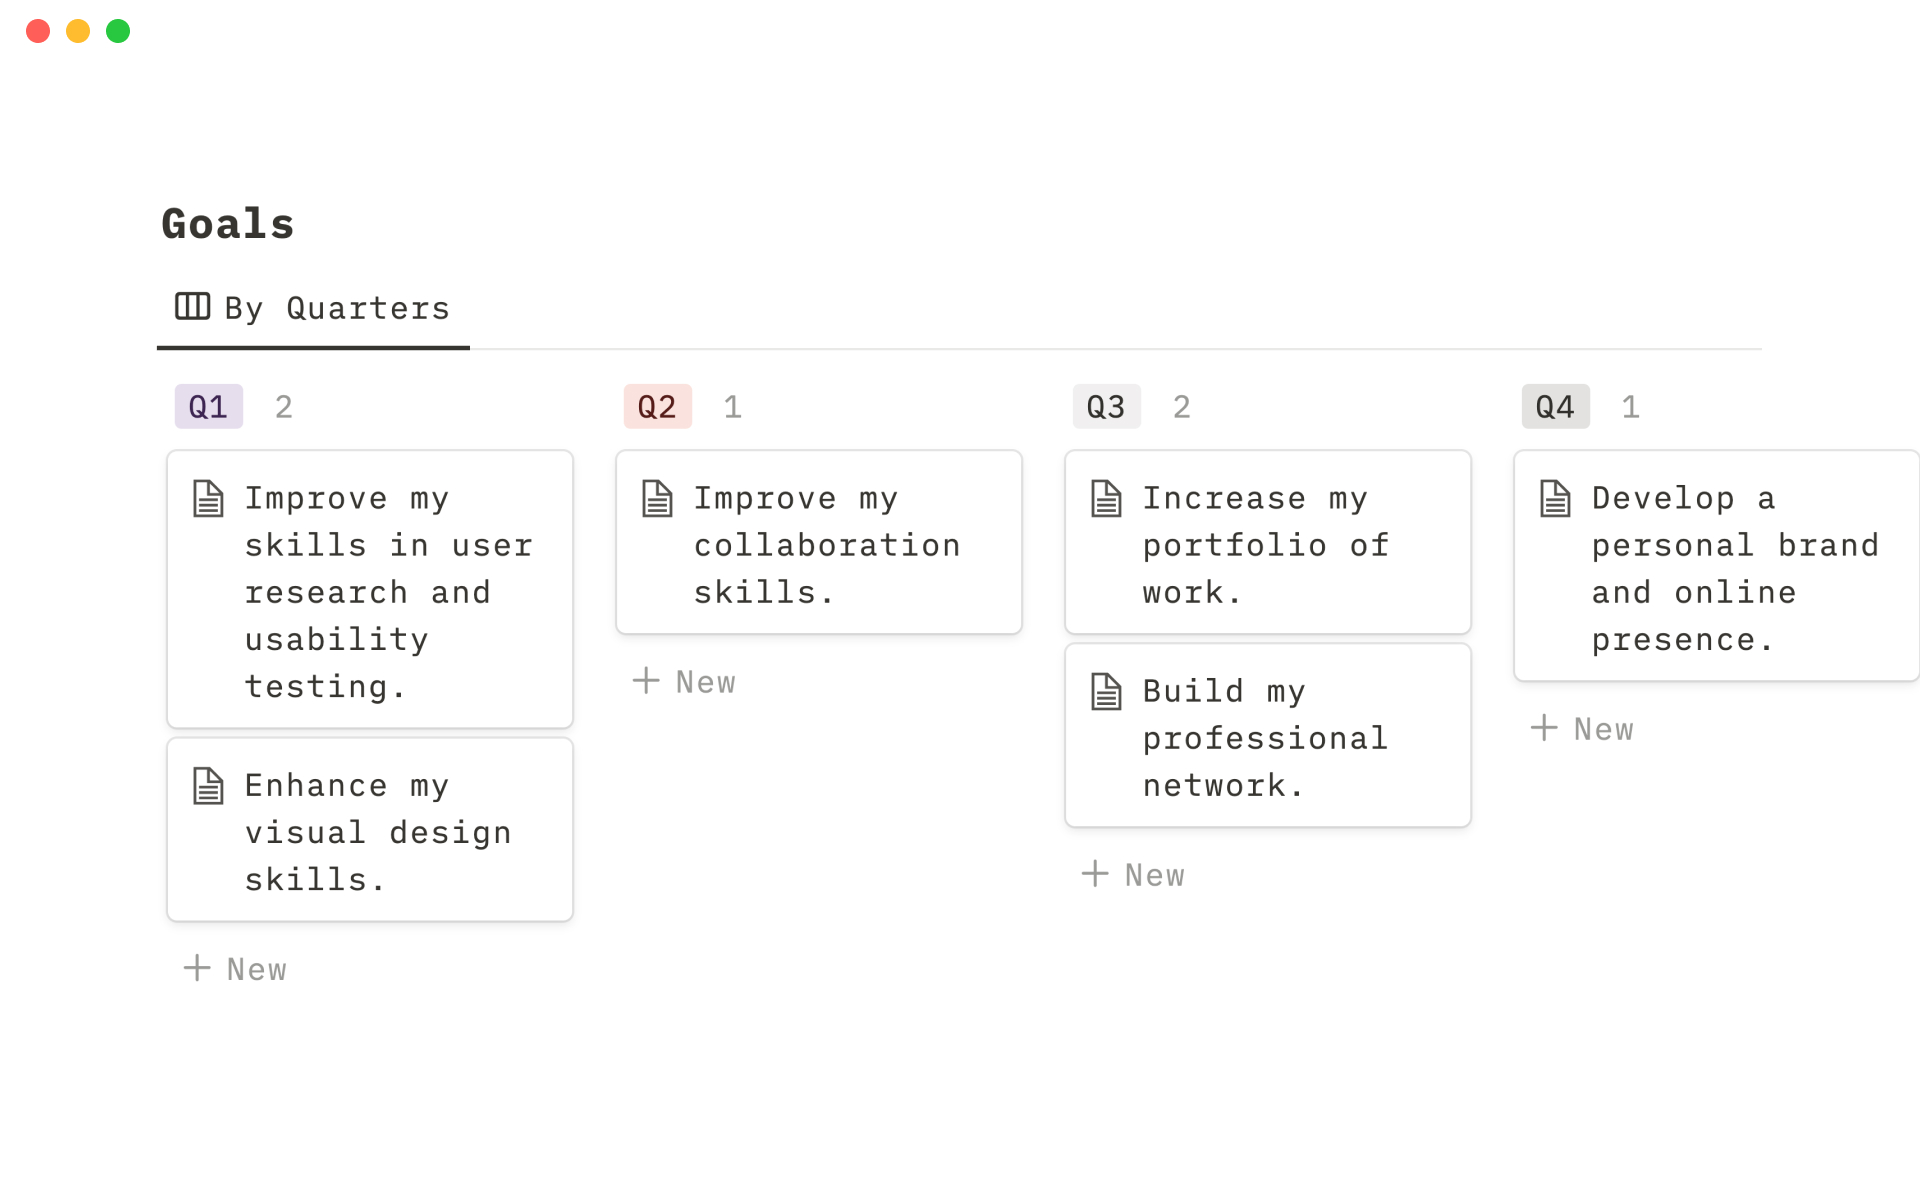Click page icon on personal brand card

point(1555,498)
